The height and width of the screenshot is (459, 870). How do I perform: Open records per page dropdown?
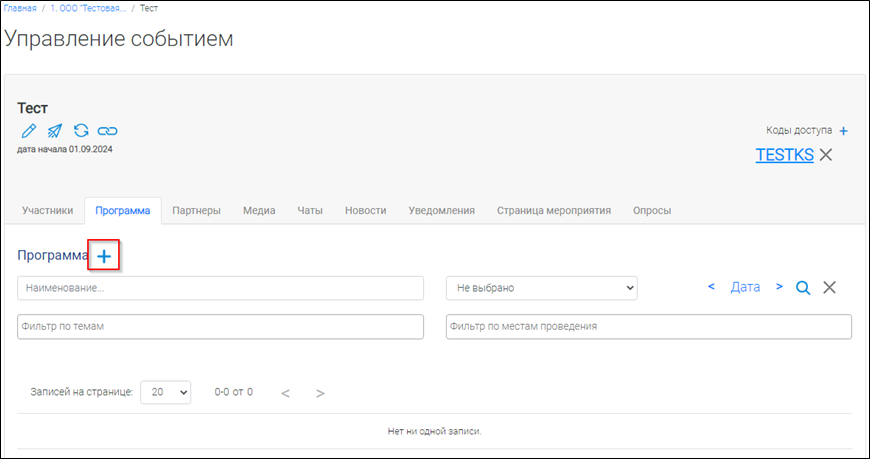point(166,393)
